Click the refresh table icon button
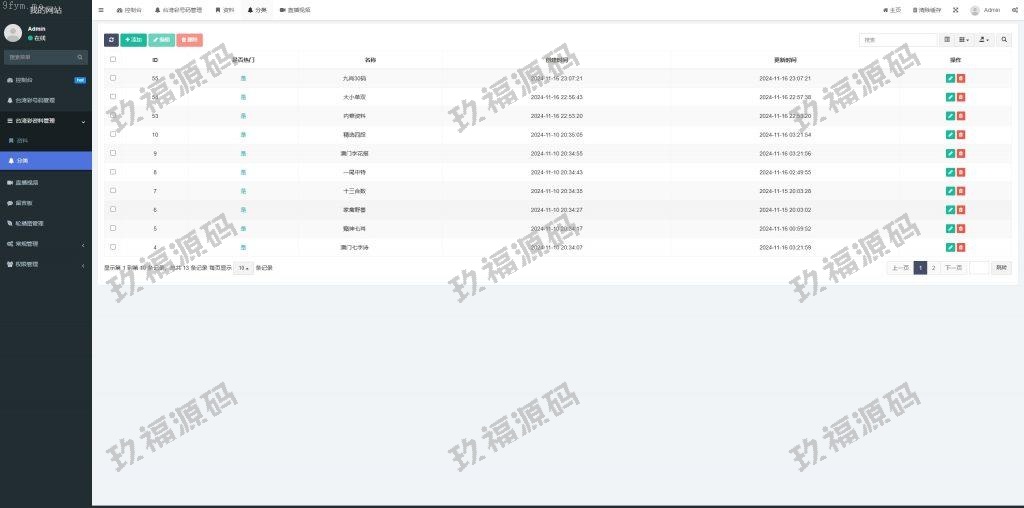This screenshot has height=508, width=1024. tap(111, 40)
